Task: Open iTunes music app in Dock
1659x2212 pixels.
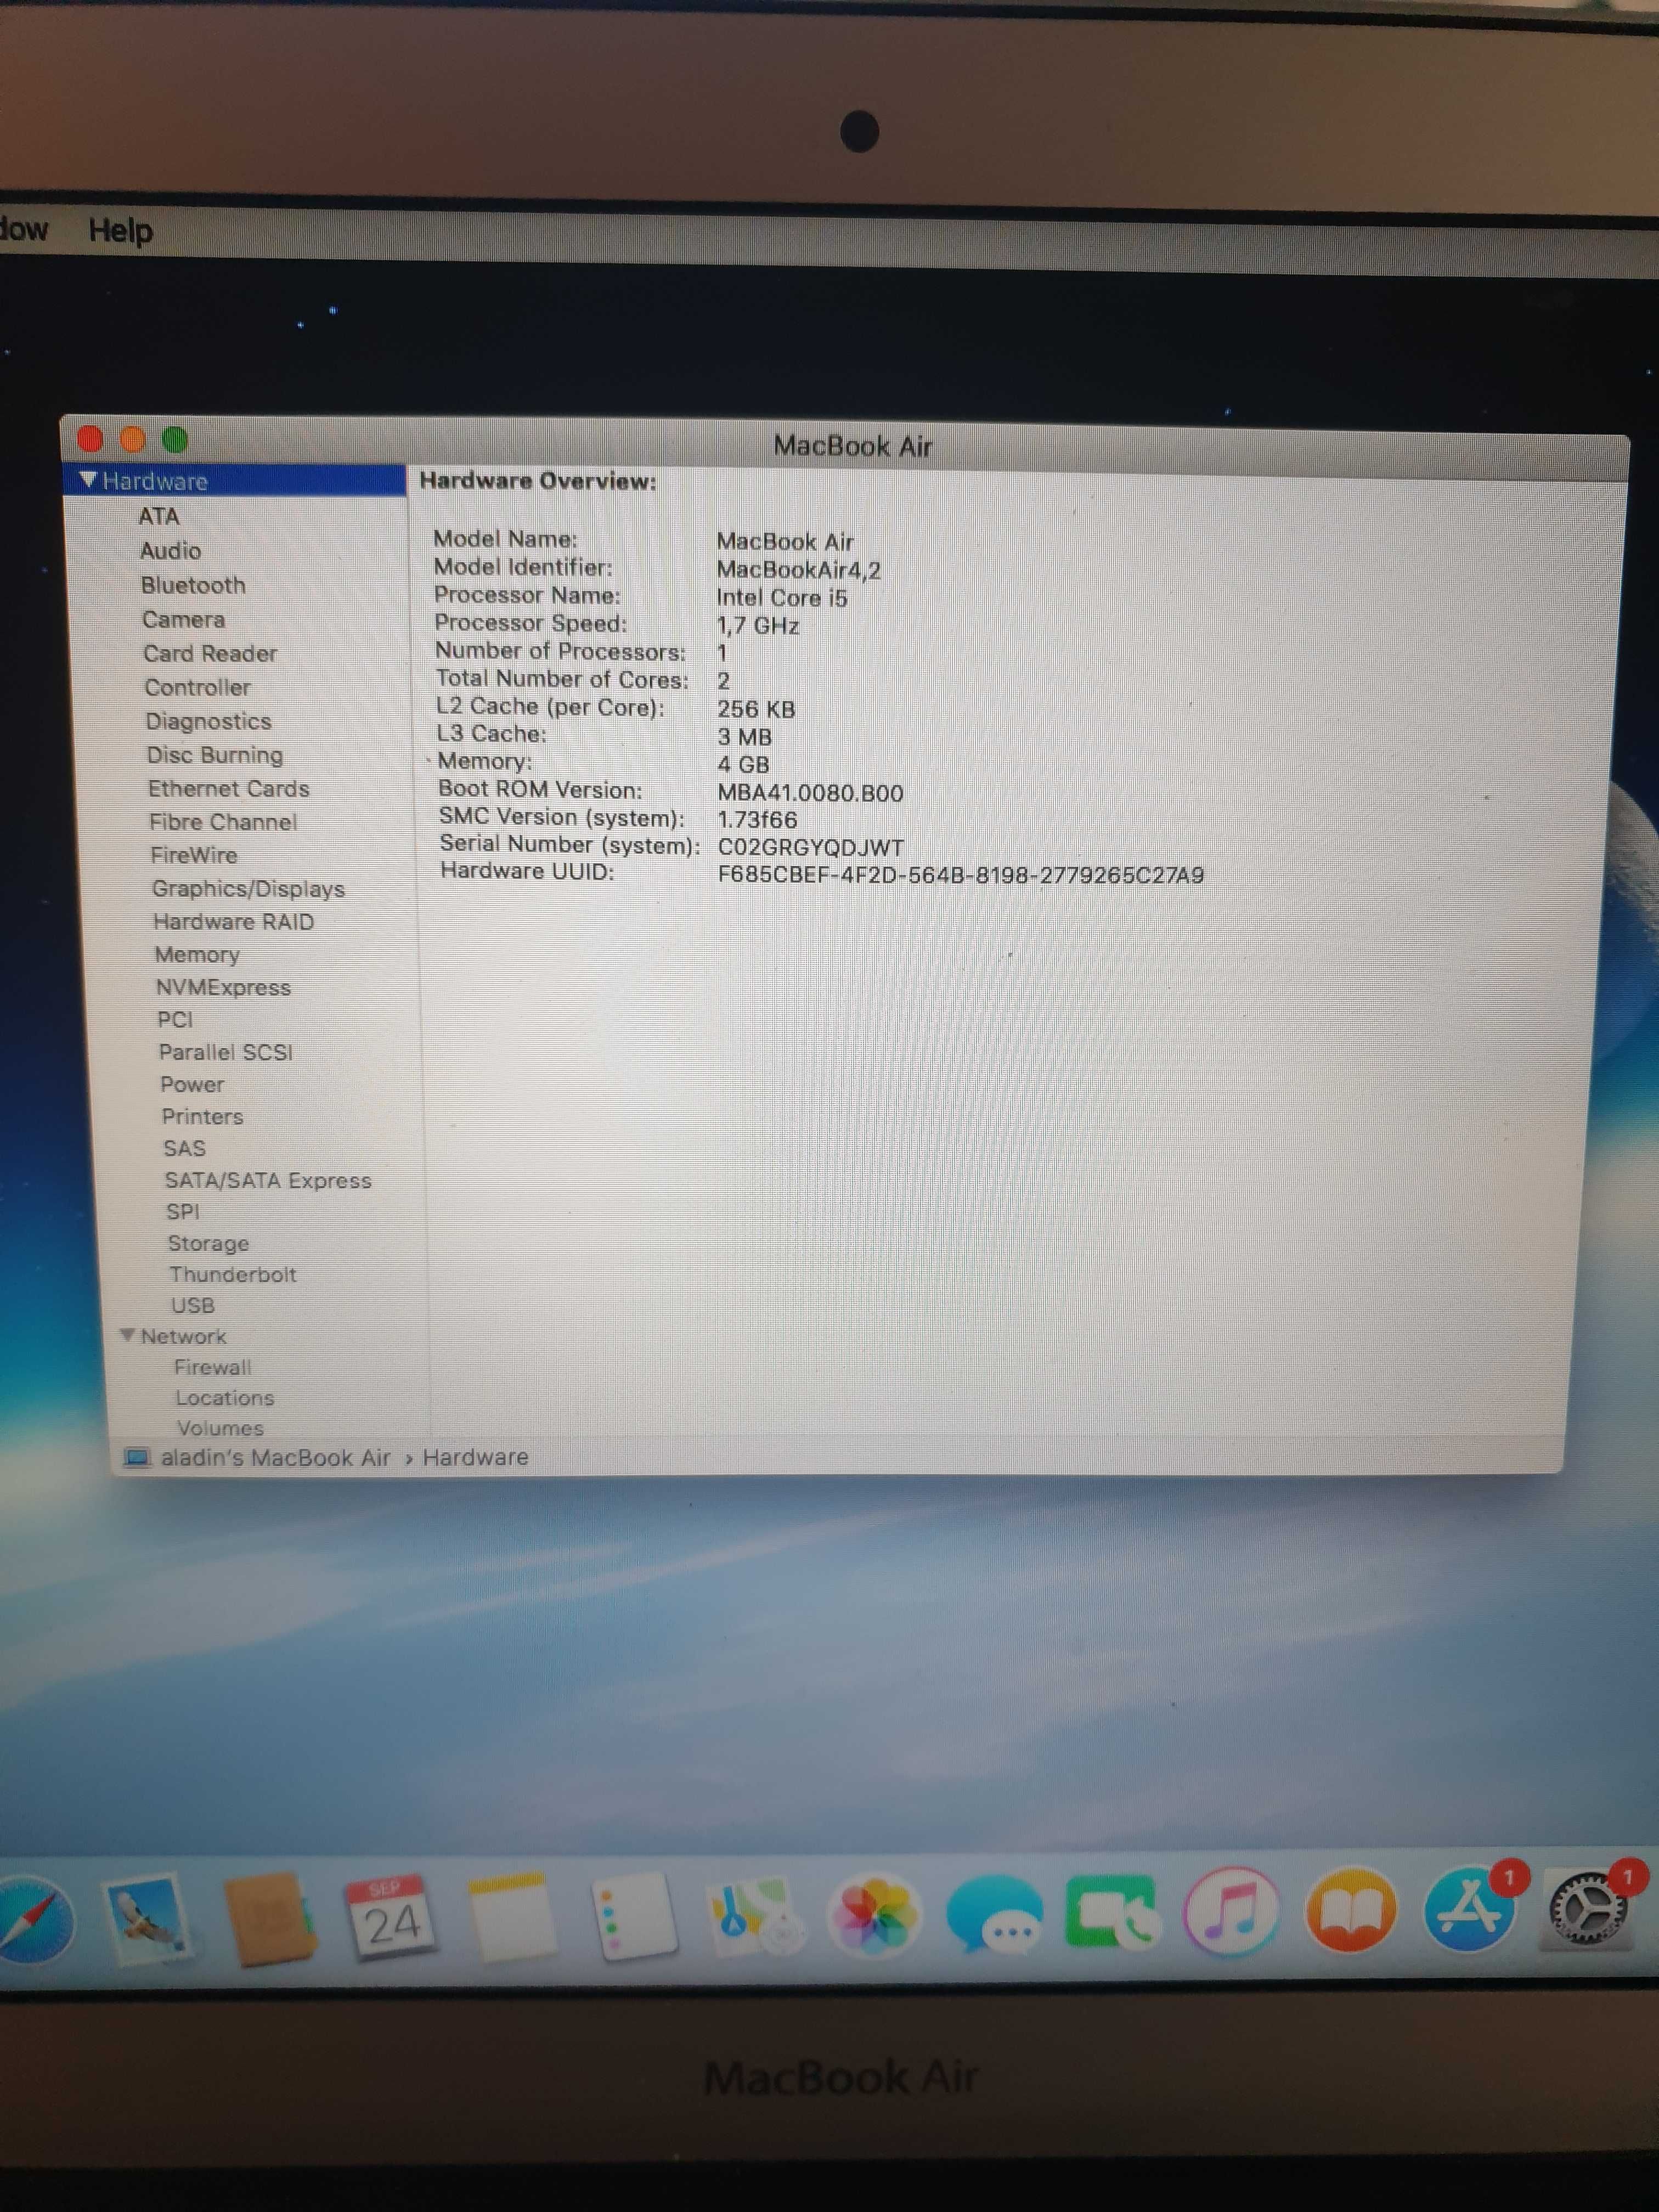Action: 1231,1910
